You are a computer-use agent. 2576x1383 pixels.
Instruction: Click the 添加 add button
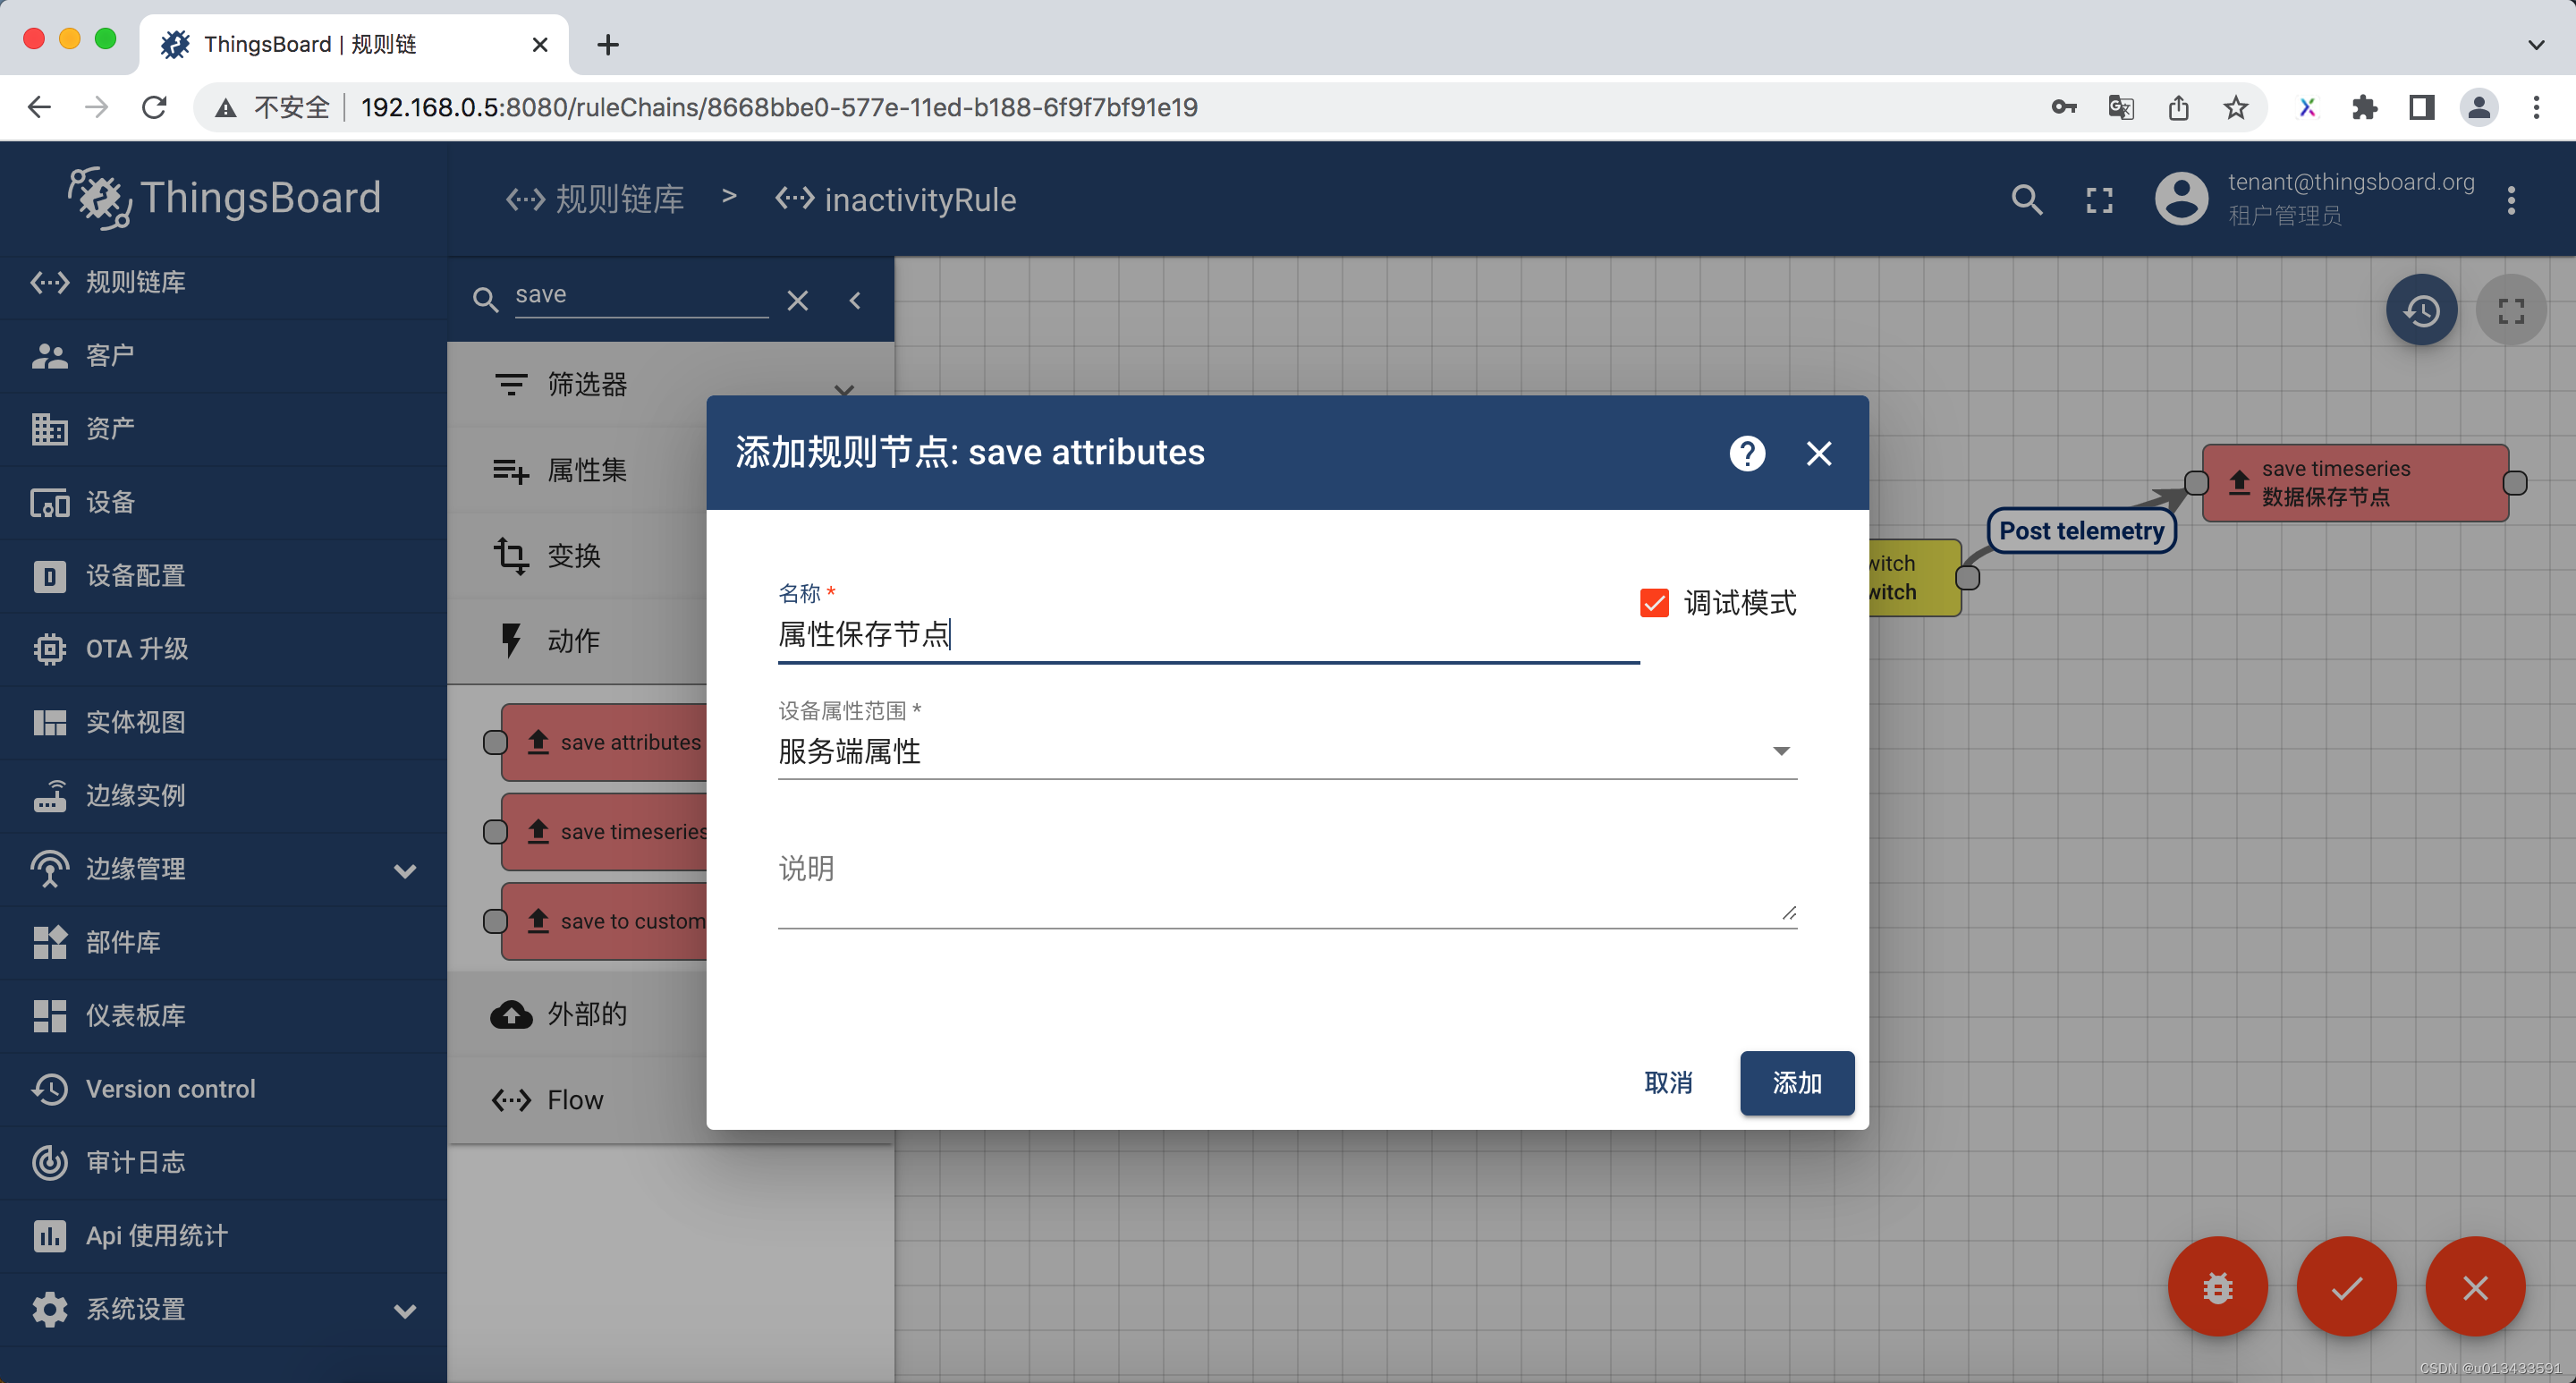pyautogui.click(x=1796, y=1083)
